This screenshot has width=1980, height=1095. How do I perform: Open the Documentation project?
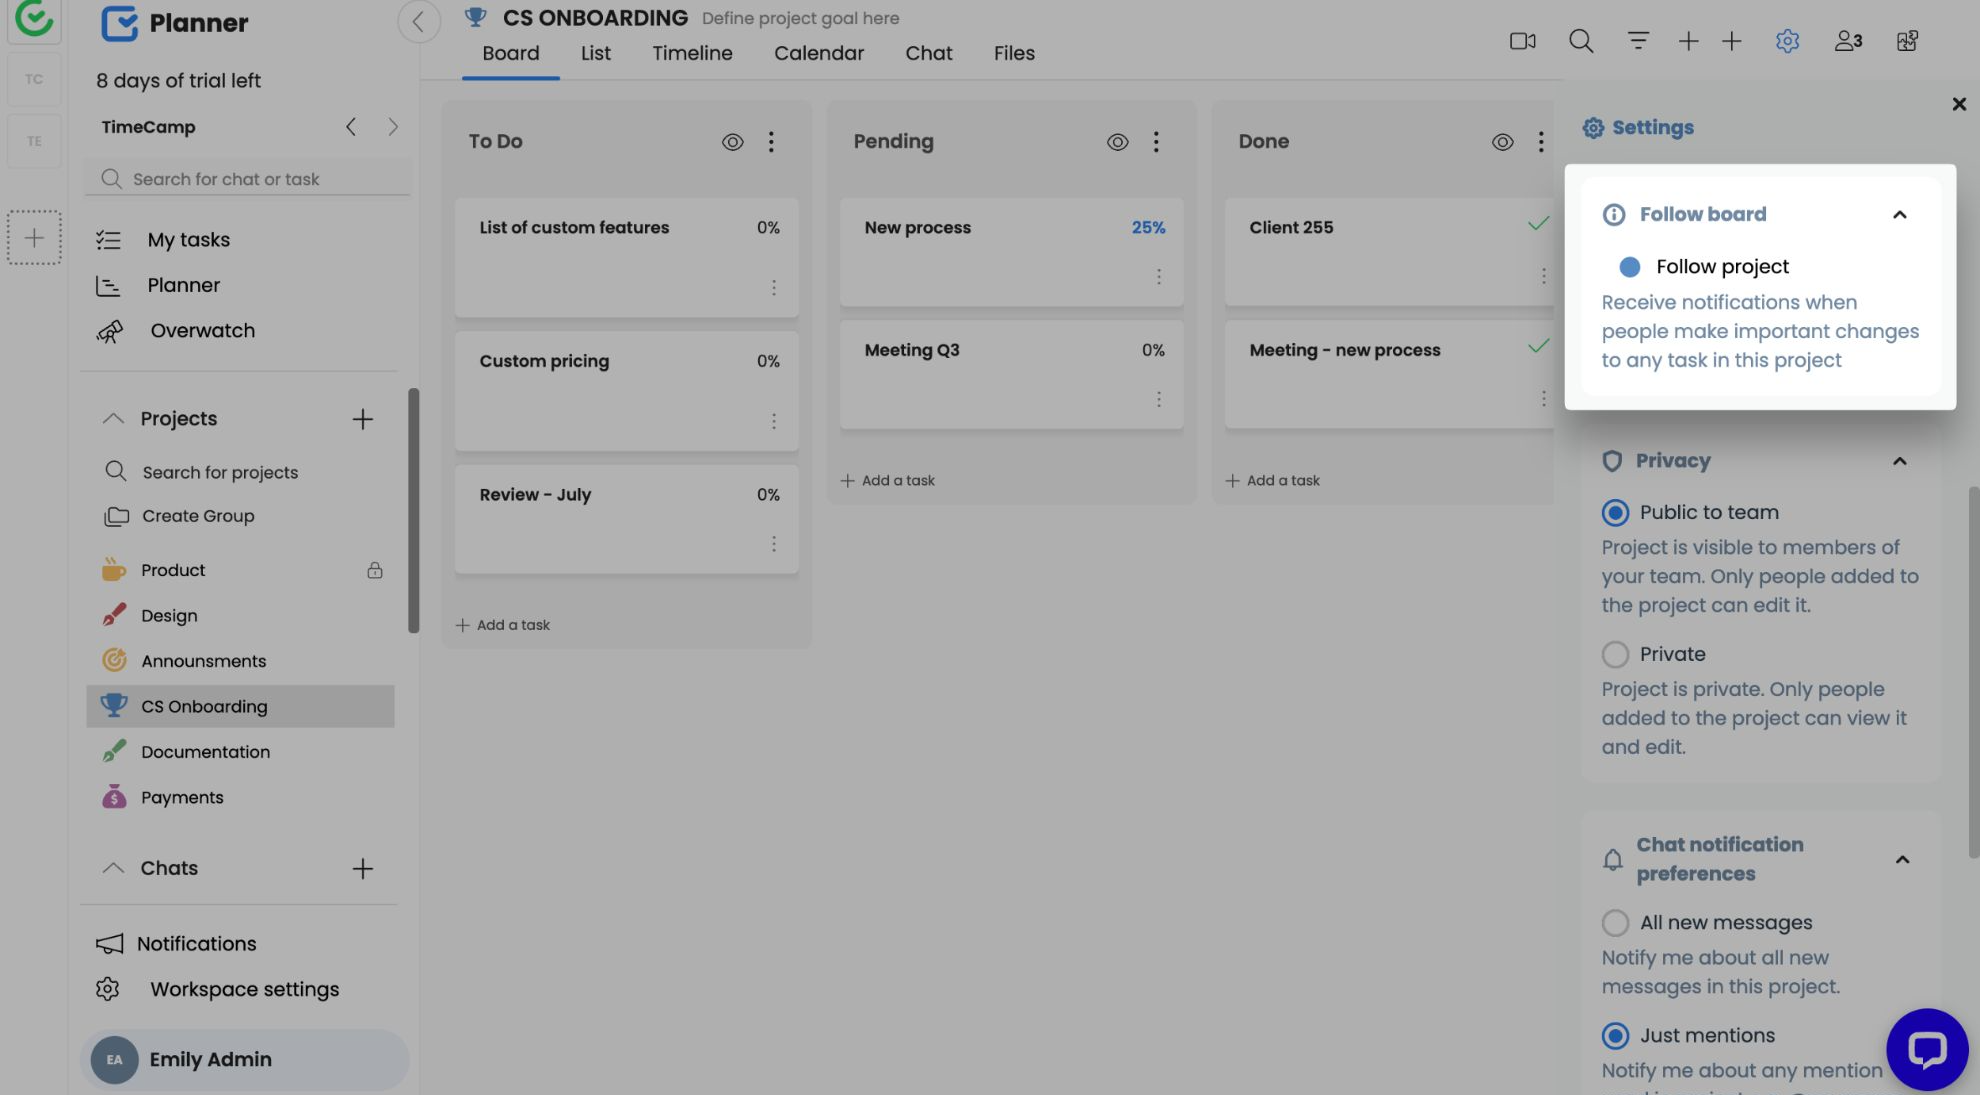pyautogui.click(x=205, y=752)
